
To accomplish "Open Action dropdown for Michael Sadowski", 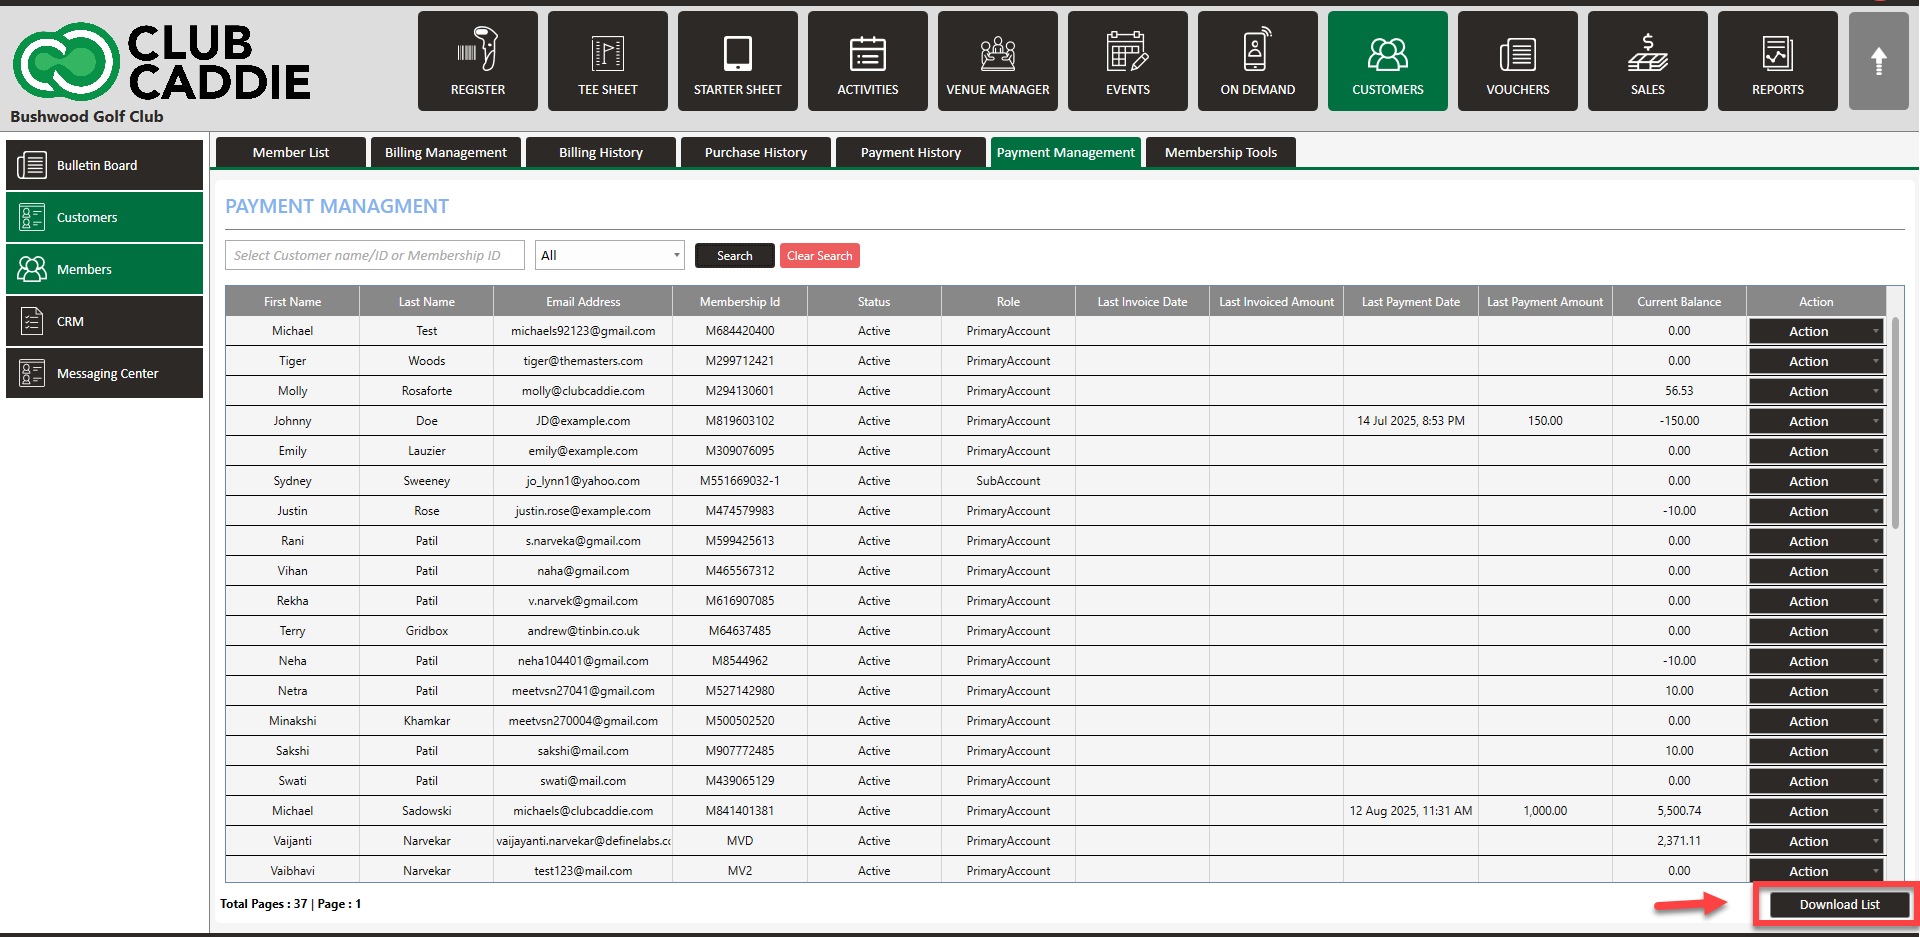I will 1815,811.
